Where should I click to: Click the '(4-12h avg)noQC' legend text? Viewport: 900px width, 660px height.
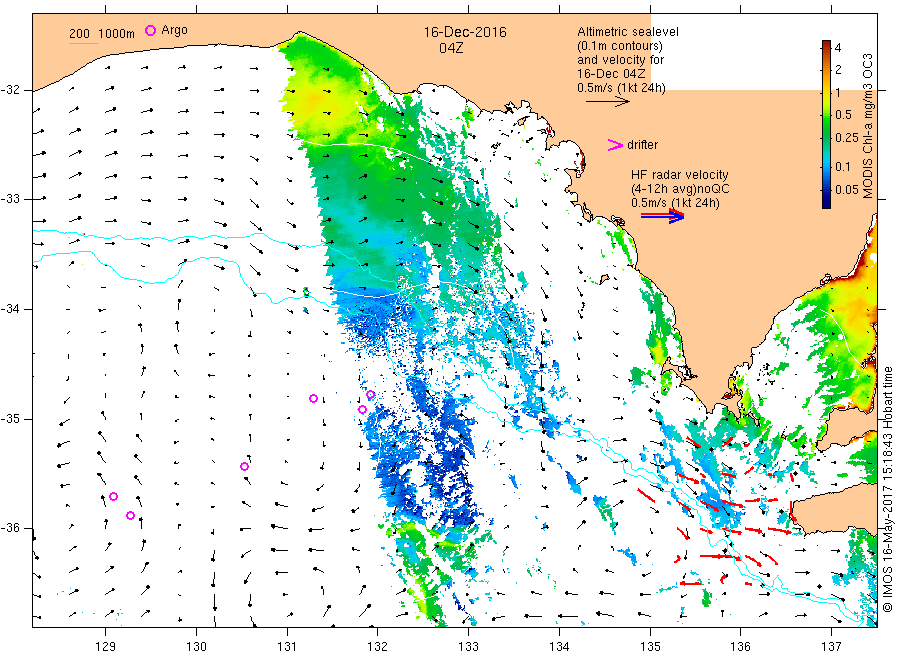[x=680, y=189]
